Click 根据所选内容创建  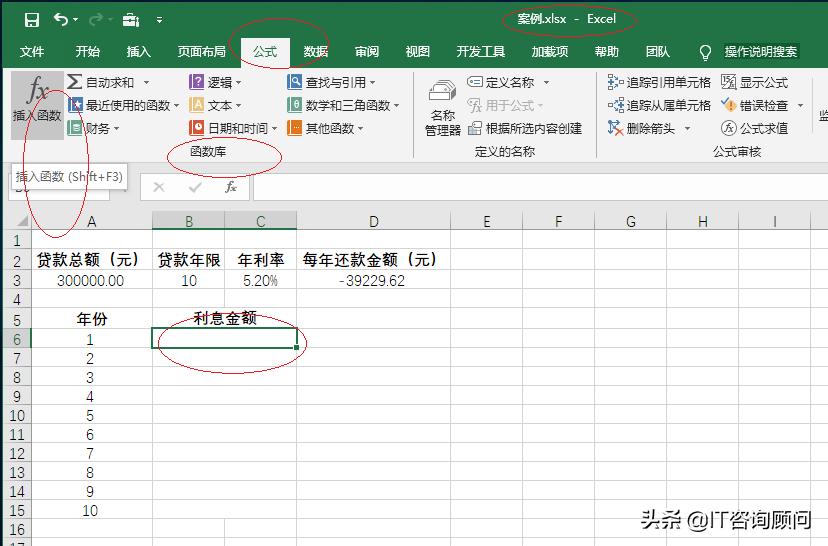click(525, 128)
